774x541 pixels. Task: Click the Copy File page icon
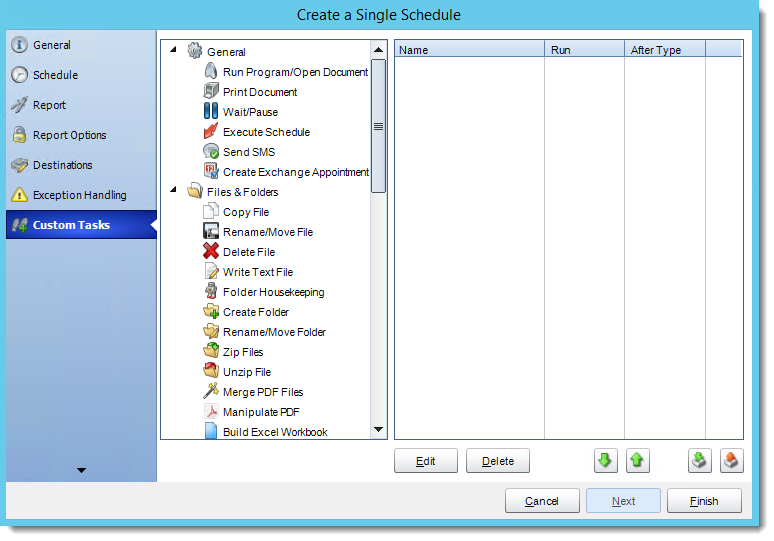click(211, 211)
